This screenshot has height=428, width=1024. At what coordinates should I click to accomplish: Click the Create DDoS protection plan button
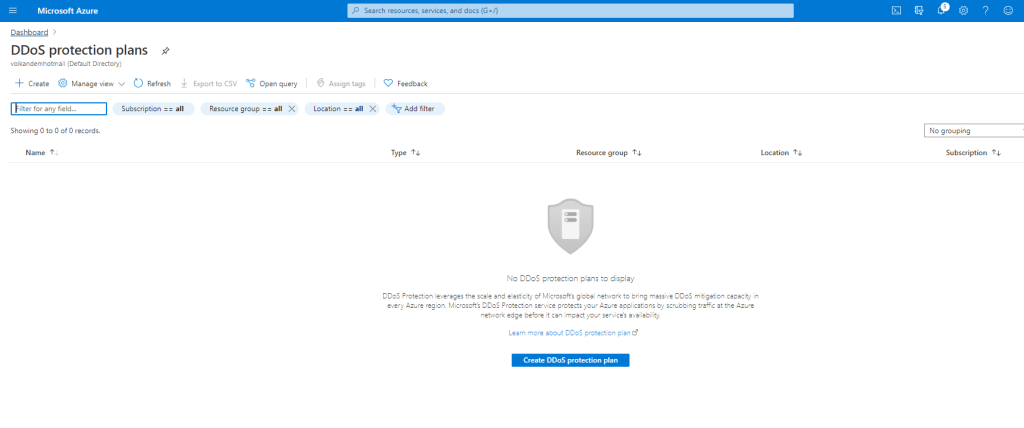point(570,360)
